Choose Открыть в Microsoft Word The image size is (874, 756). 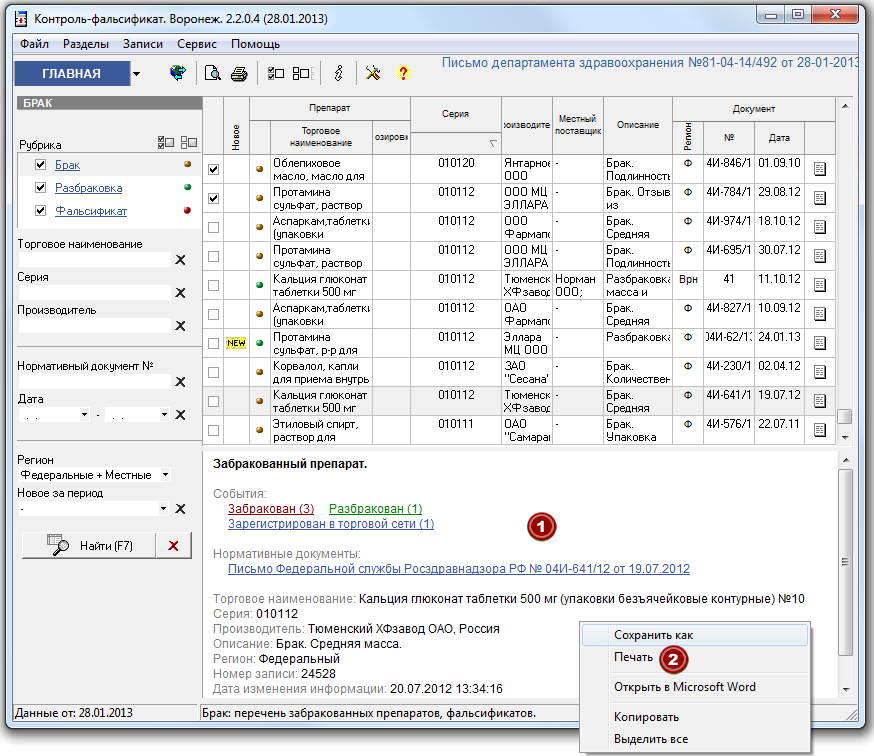(x=695, y=687)
